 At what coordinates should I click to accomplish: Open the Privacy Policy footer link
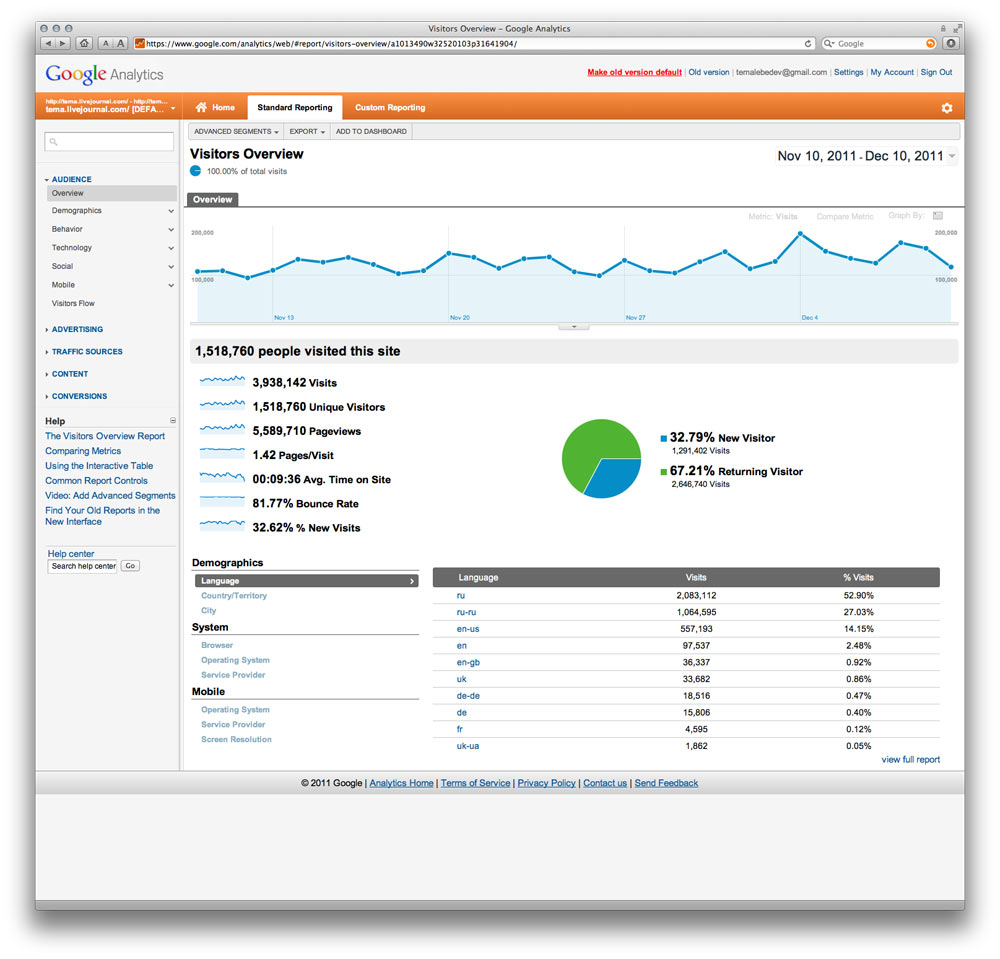tap(546, 783)
